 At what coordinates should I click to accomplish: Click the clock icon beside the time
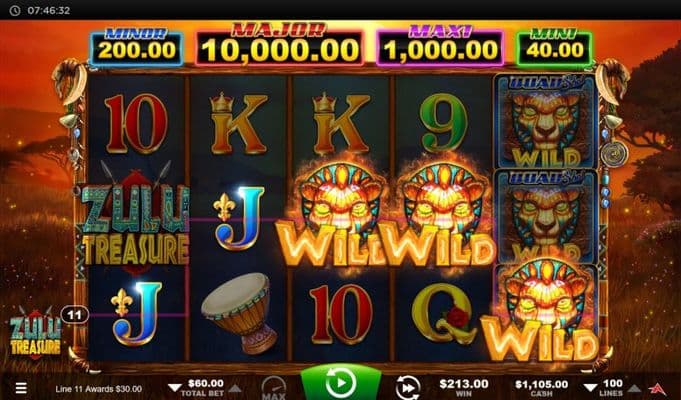15,10
